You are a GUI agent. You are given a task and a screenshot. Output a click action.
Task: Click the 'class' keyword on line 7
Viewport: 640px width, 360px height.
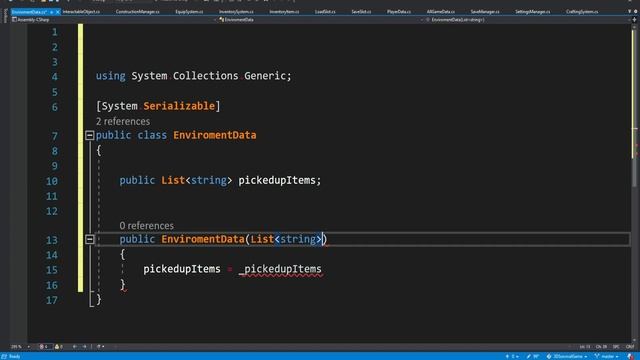[x=152, y=135]
